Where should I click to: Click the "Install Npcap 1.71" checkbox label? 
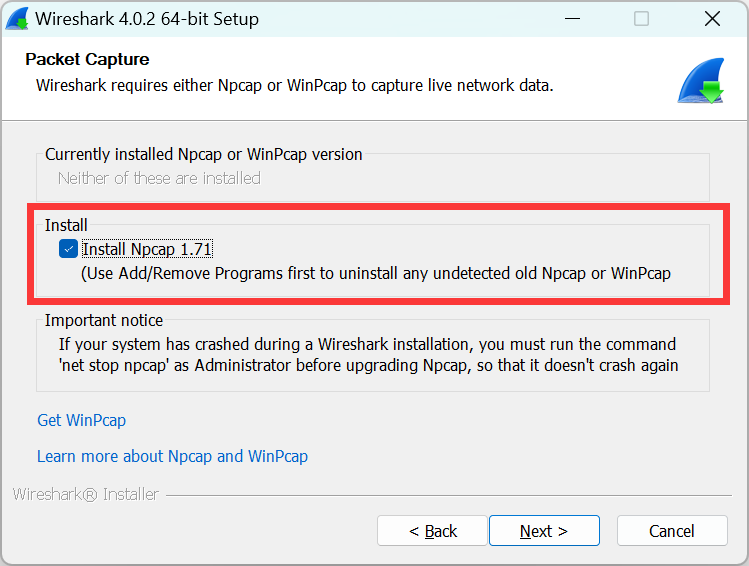(x=147, y=249)
